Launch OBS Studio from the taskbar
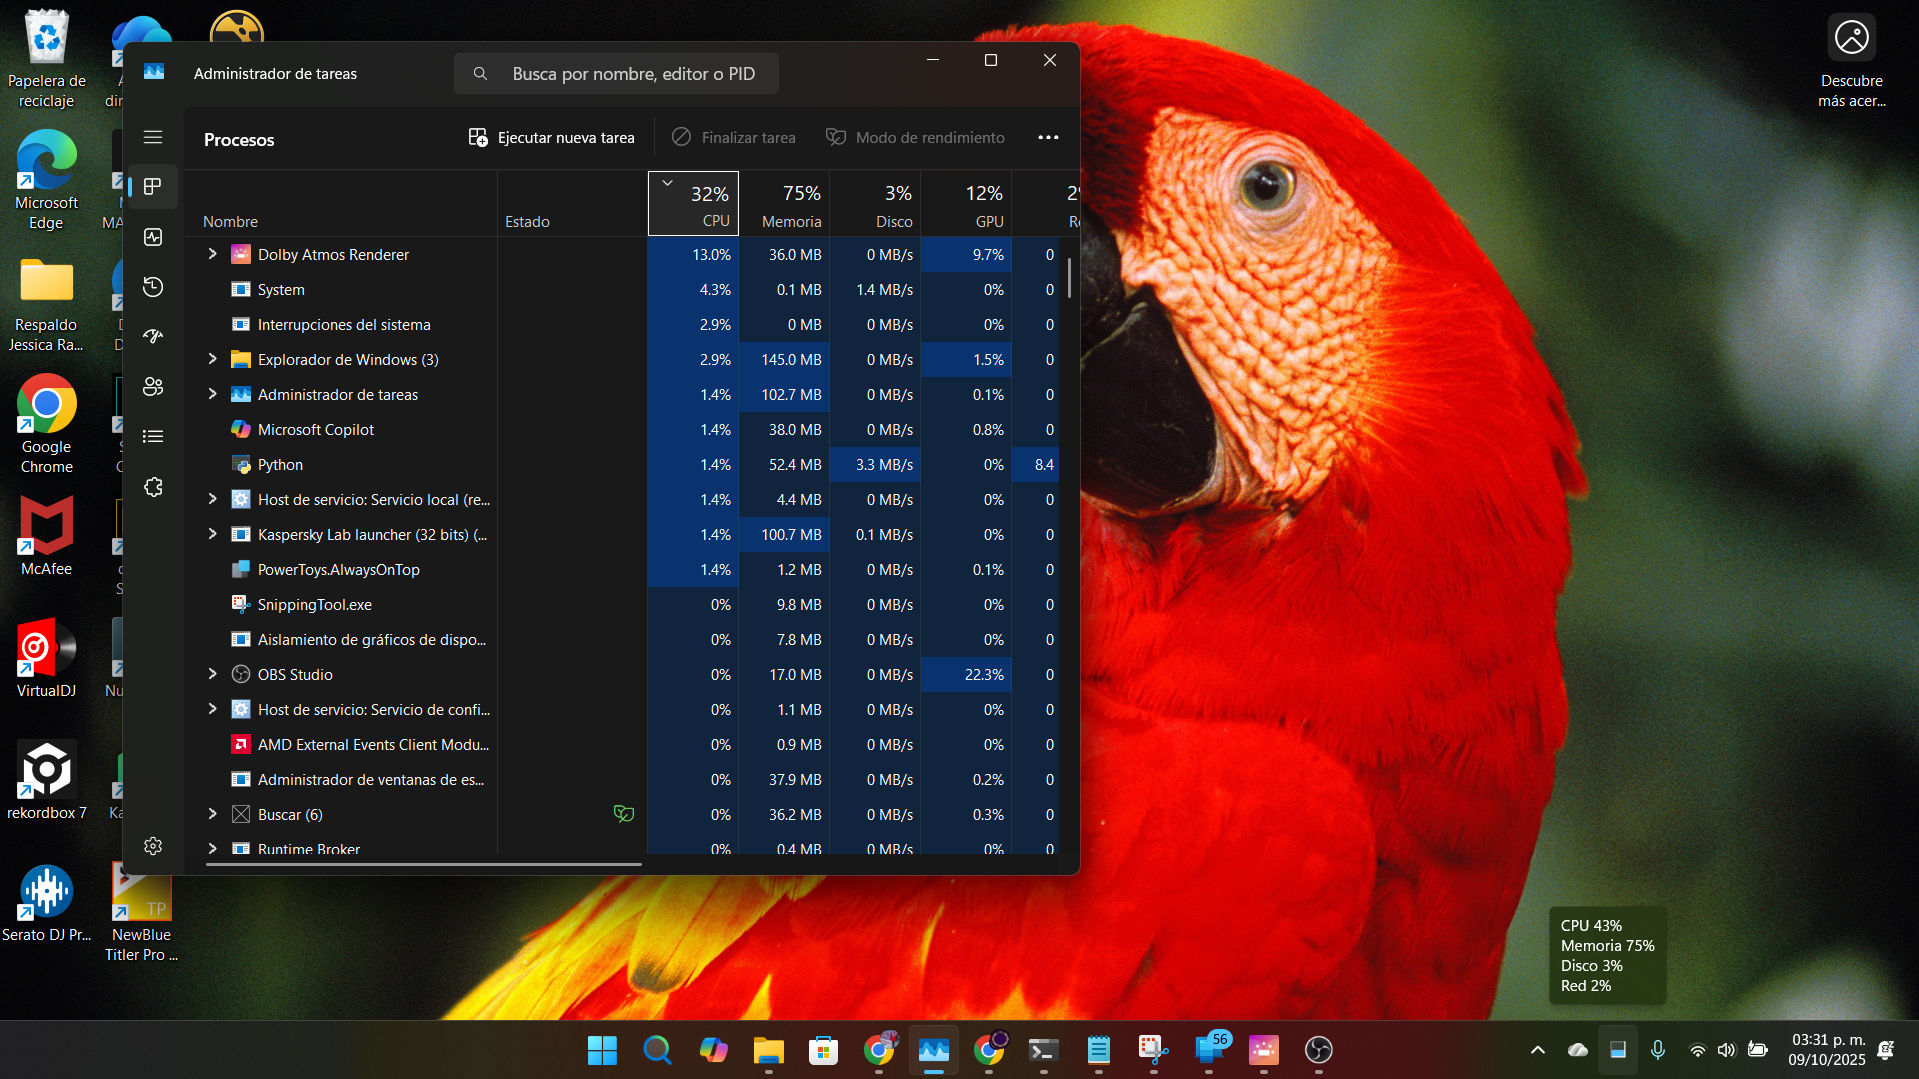Image resolution: width=1919 pixels, height=1079 pixels. tap(1318, 1051)
